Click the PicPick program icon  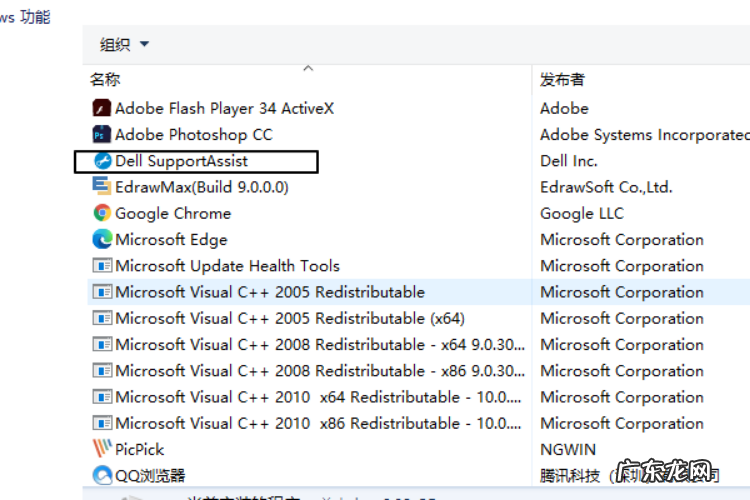(101, 449)
